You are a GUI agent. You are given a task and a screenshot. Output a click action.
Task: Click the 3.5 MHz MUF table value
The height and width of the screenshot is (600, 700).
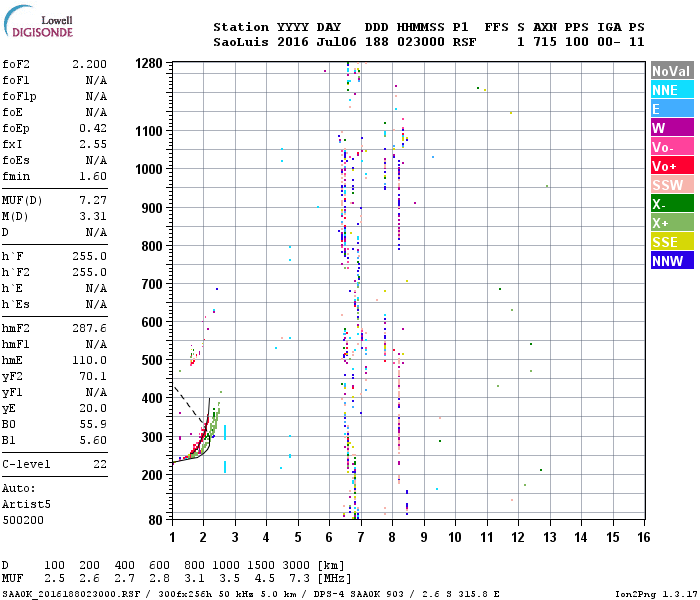coord(229,579)
